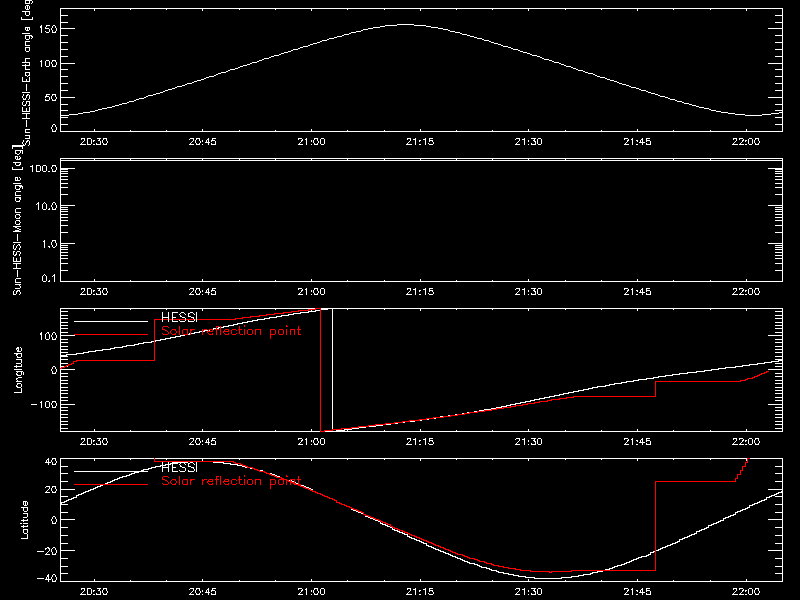Screen dimensions: 800x600
Task: Select Solar reflection point legend in Longitude plot
Action: click(x=231, y=331)
